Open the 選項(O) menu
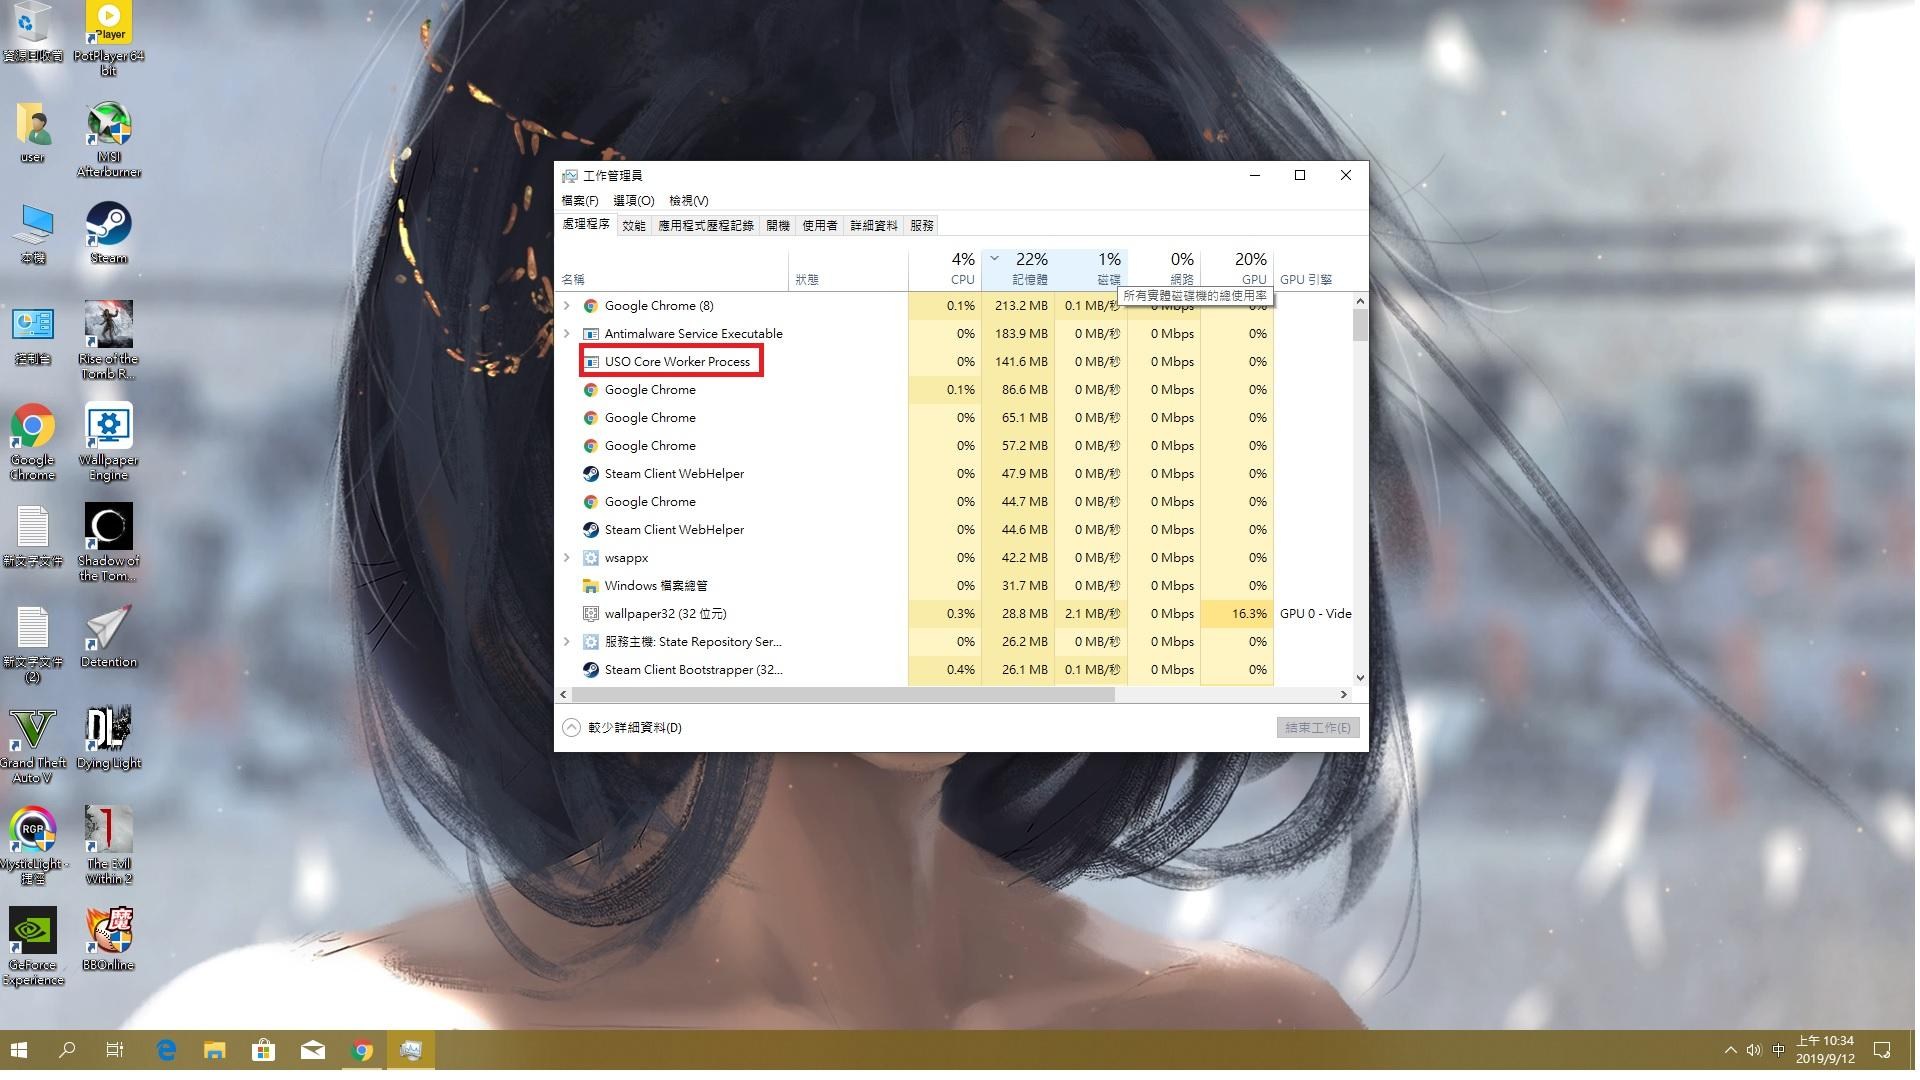 634,201
